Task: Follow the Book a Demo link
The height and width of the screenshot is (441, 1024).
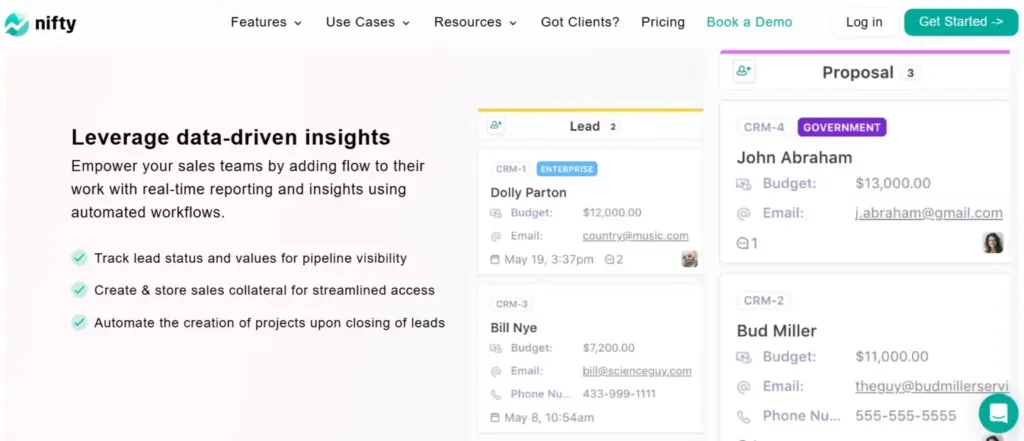Action: tap(749, 22)
